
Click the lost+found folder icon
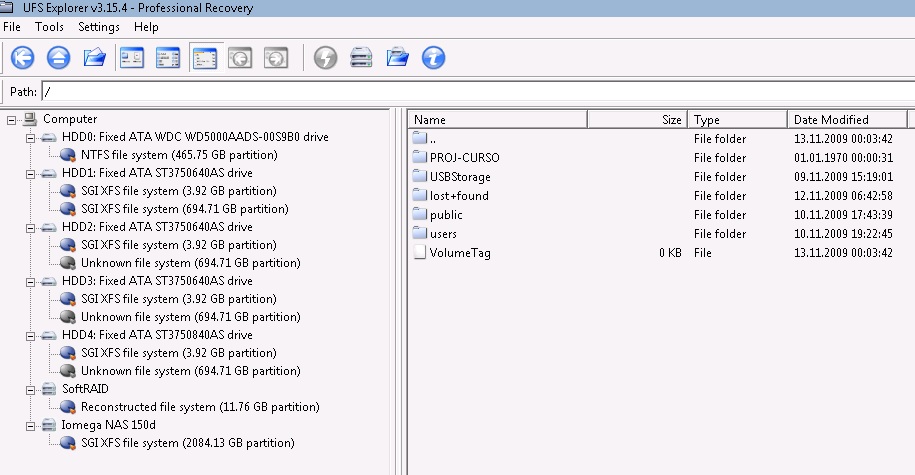(x=420, y=195)
